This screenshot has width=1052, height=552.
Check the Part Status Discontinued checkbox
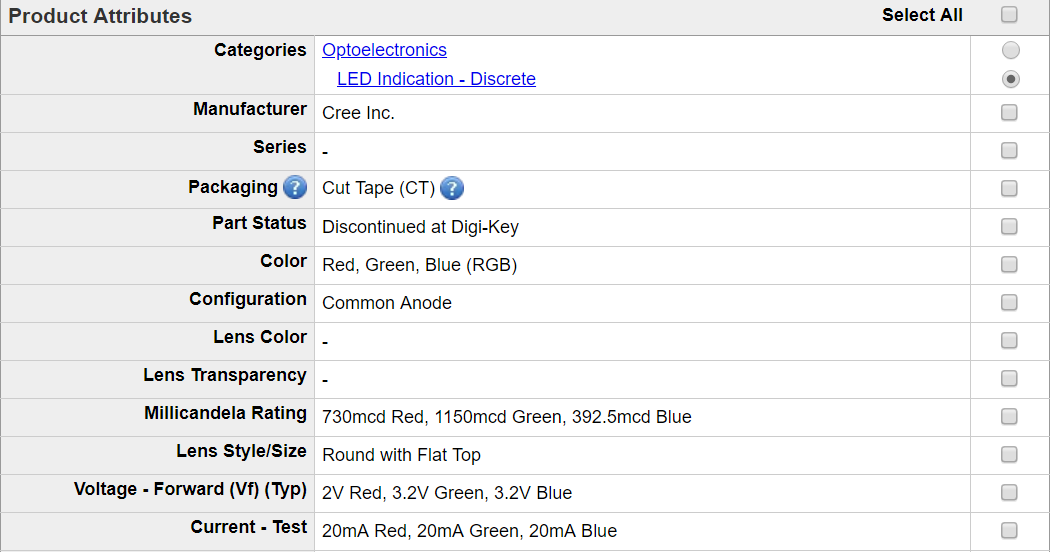click(1009, 226)
